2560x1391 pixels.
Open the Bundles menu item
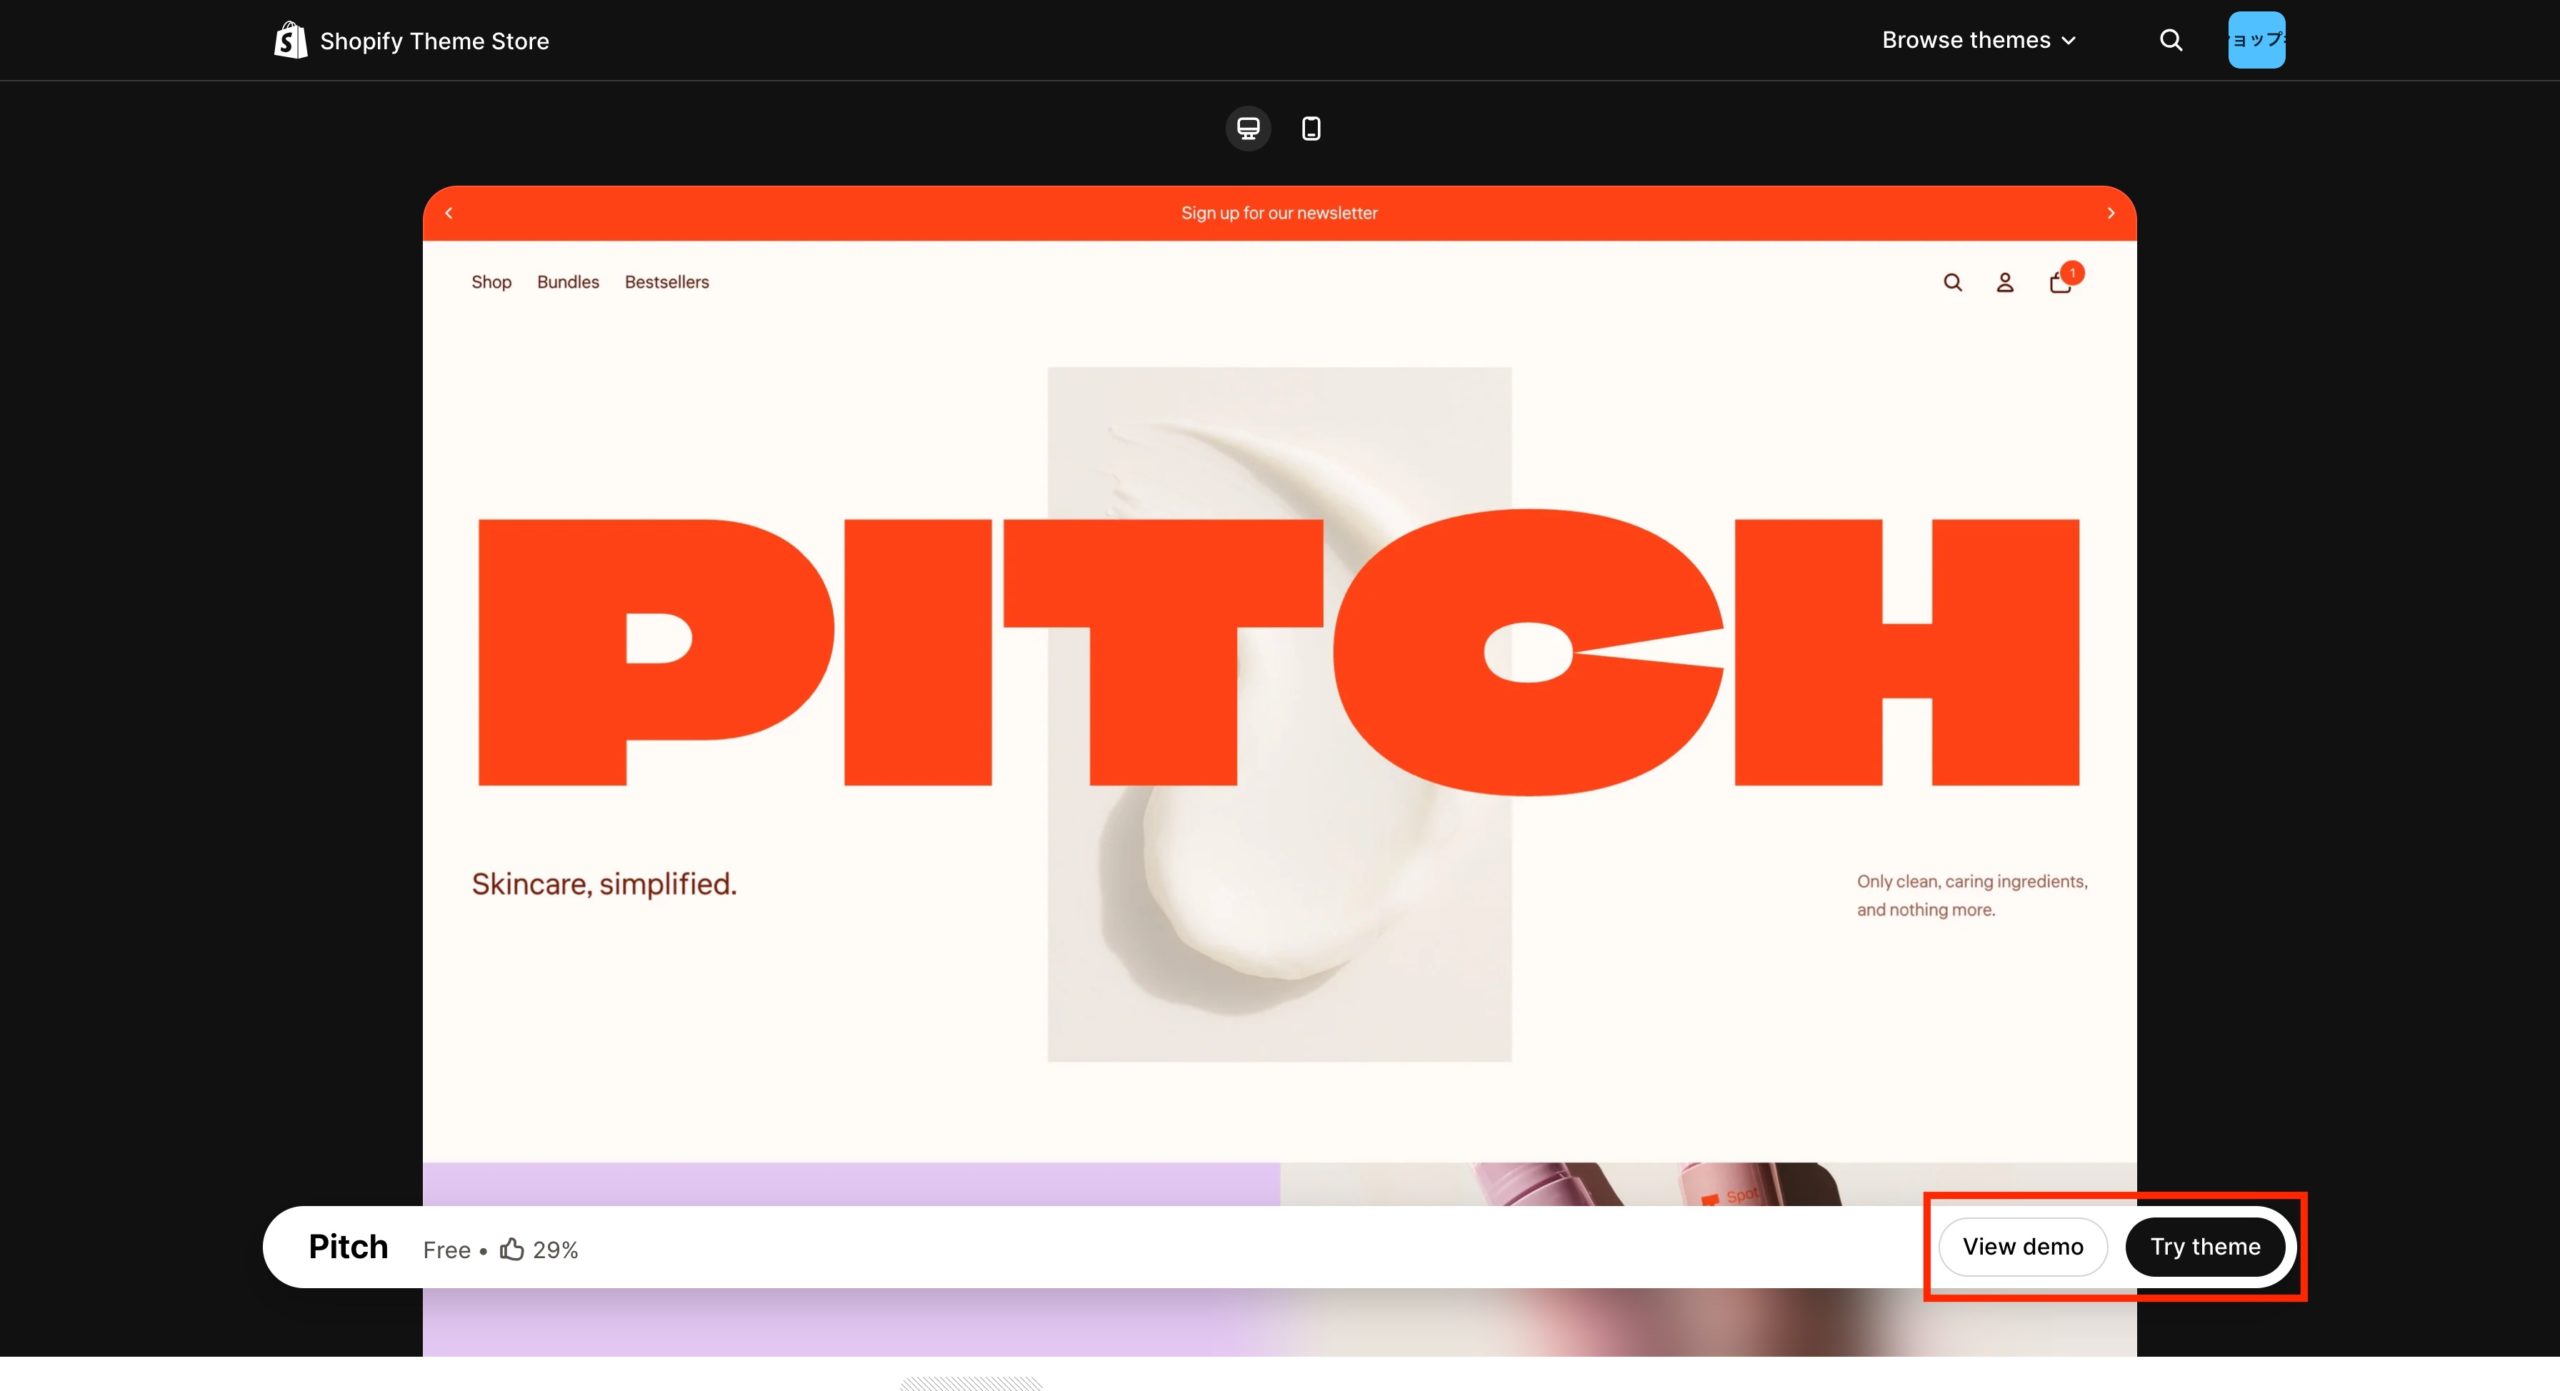click(x=568, y=282)
